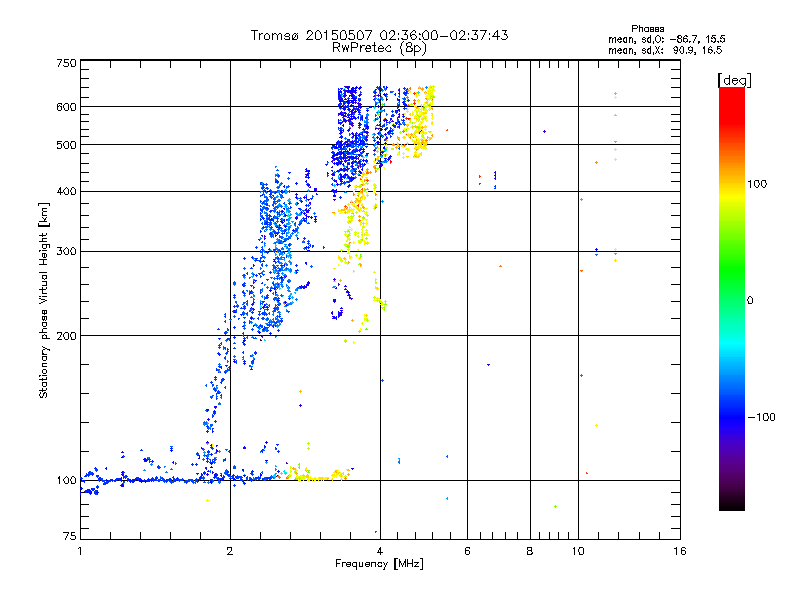Click the x-axis '10' tick label
This screenshot has height=600, width=800.
pyautogui.click(x=578, y=551)
